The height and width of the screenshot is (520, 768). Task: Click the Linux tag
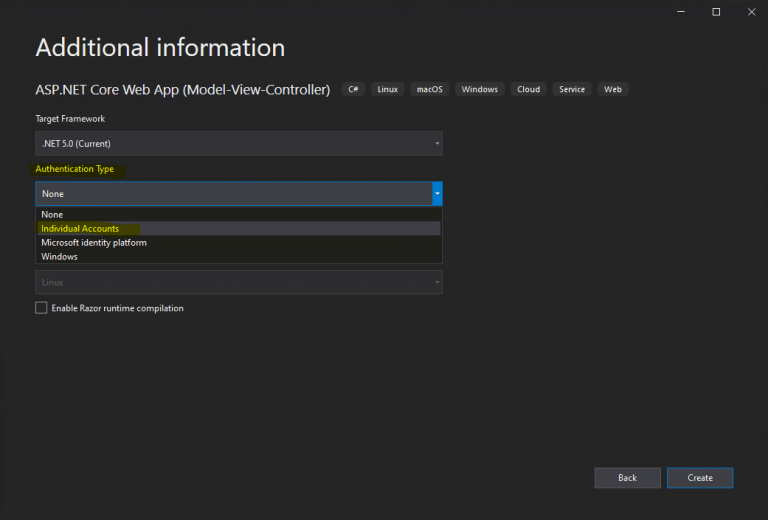click(x=387, y=89)
